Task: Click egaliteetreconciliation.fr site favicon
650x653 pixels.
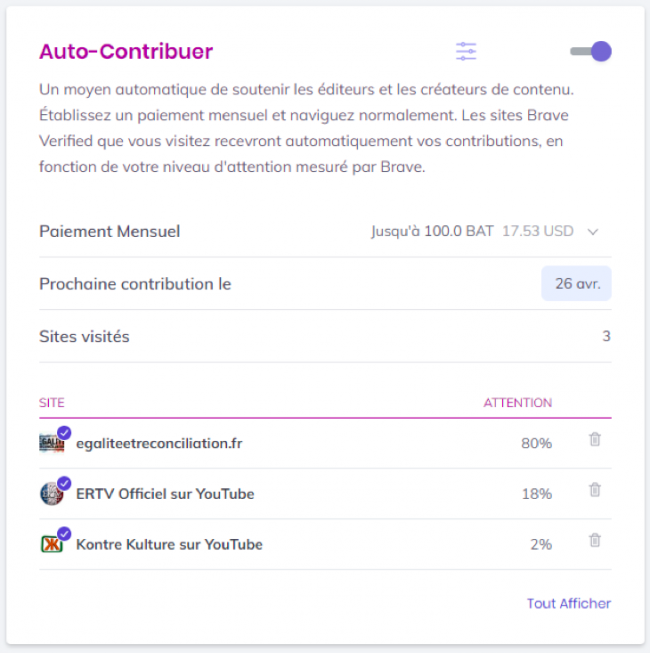Action: pos(51,444)
